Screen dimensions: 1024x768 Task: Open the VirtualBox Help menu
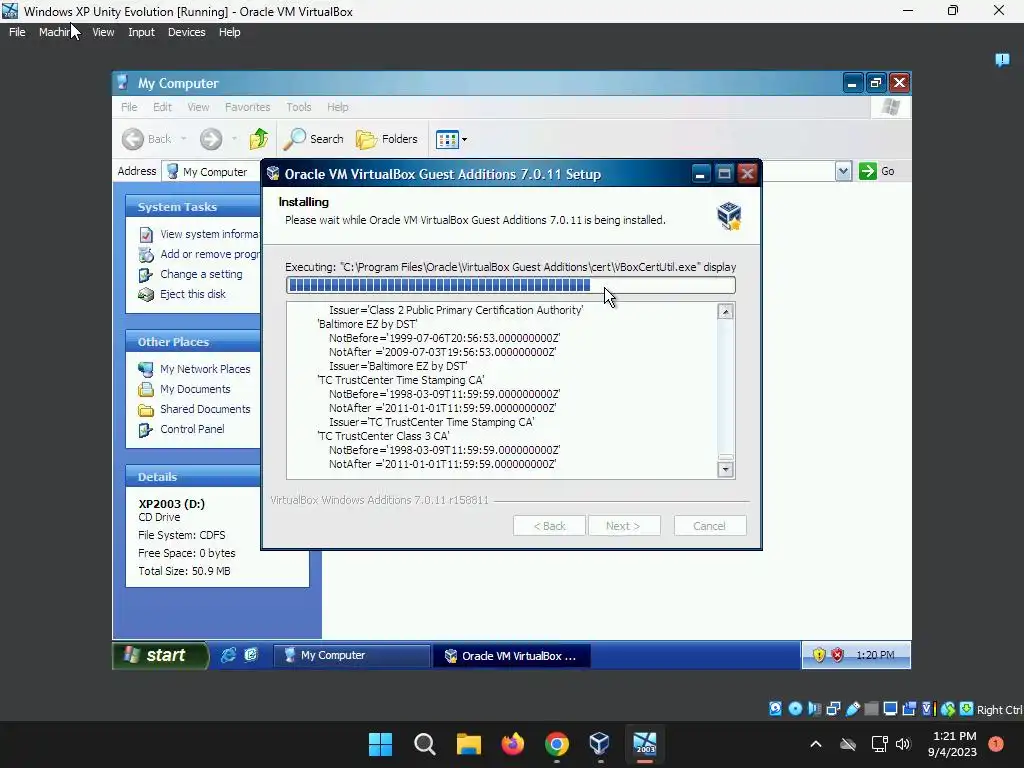tap(229, 32)
